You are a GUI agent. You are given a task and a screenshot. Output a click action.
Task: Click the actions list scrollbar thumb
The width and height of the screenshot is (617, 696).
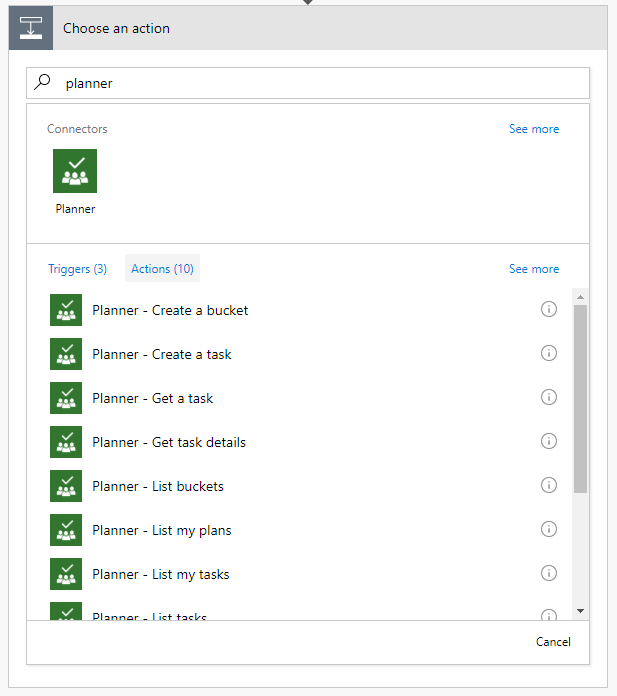click(580, 399)
